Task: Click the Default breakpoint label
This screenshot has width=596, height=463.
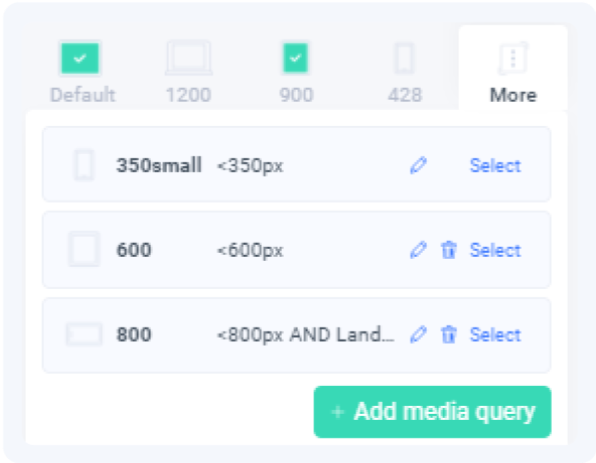Action: 82,95
